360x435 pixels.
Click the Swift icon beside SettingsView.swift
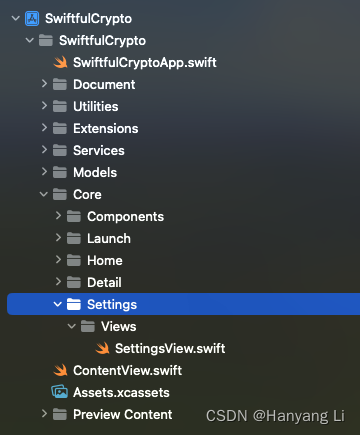point(102,348)
